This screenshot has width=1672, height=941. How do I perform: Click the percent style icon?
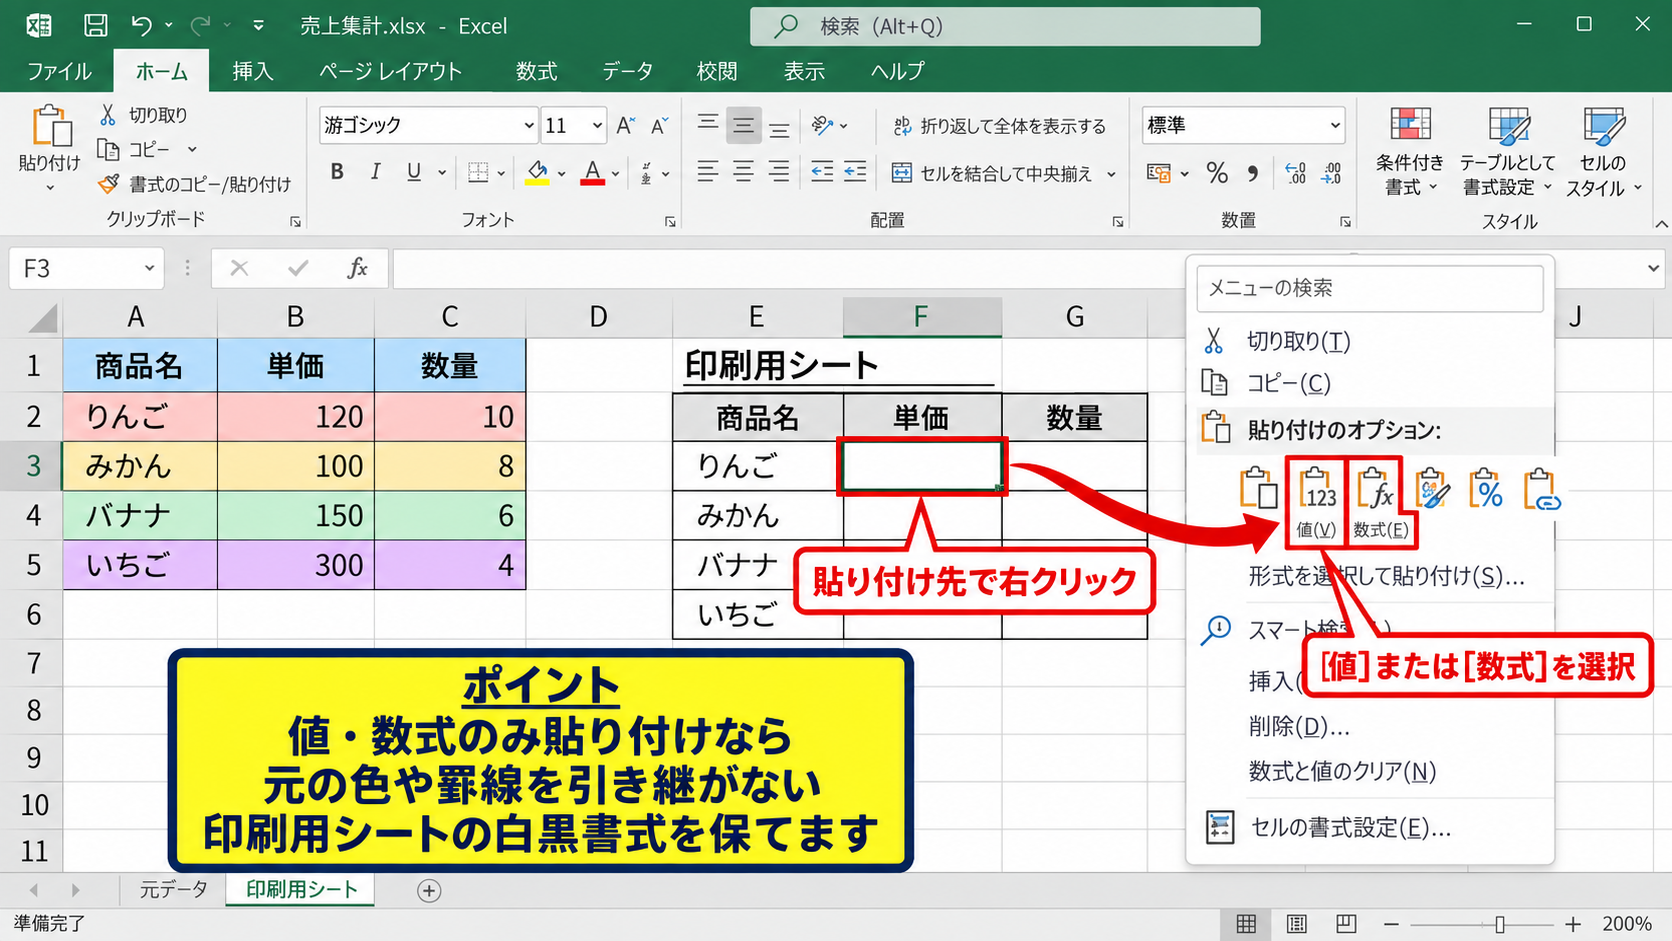coord(1217,173)
